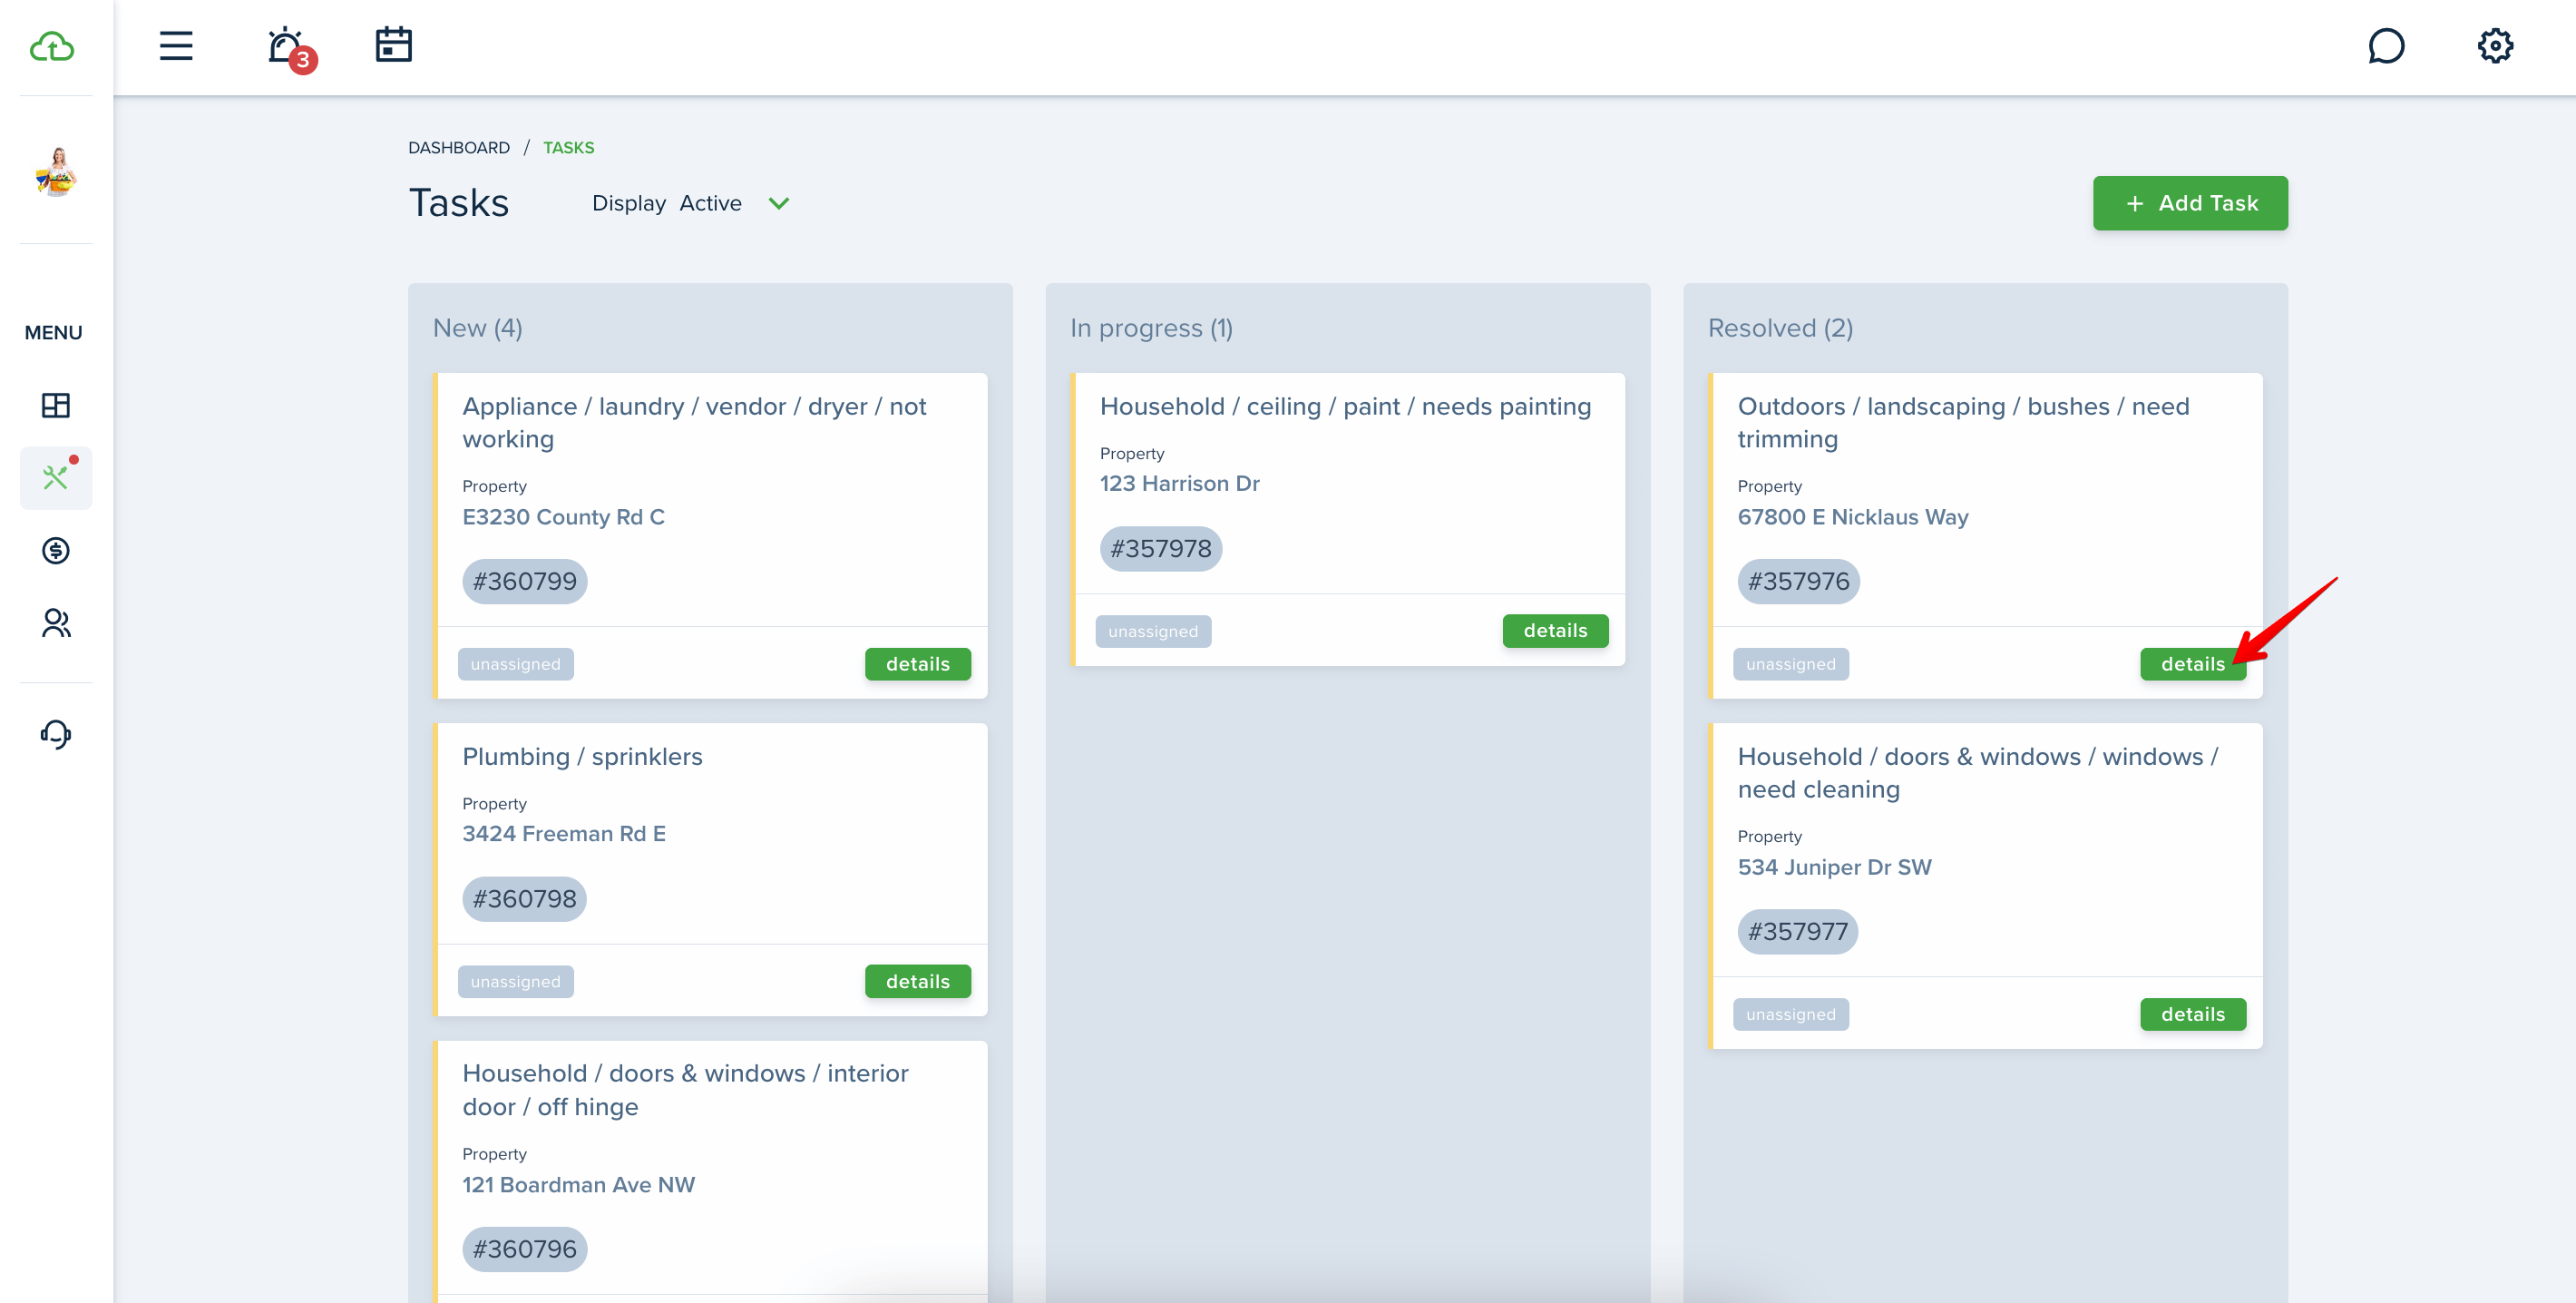Open property 123 Harrison Dr

click(x=1180, y=484)
